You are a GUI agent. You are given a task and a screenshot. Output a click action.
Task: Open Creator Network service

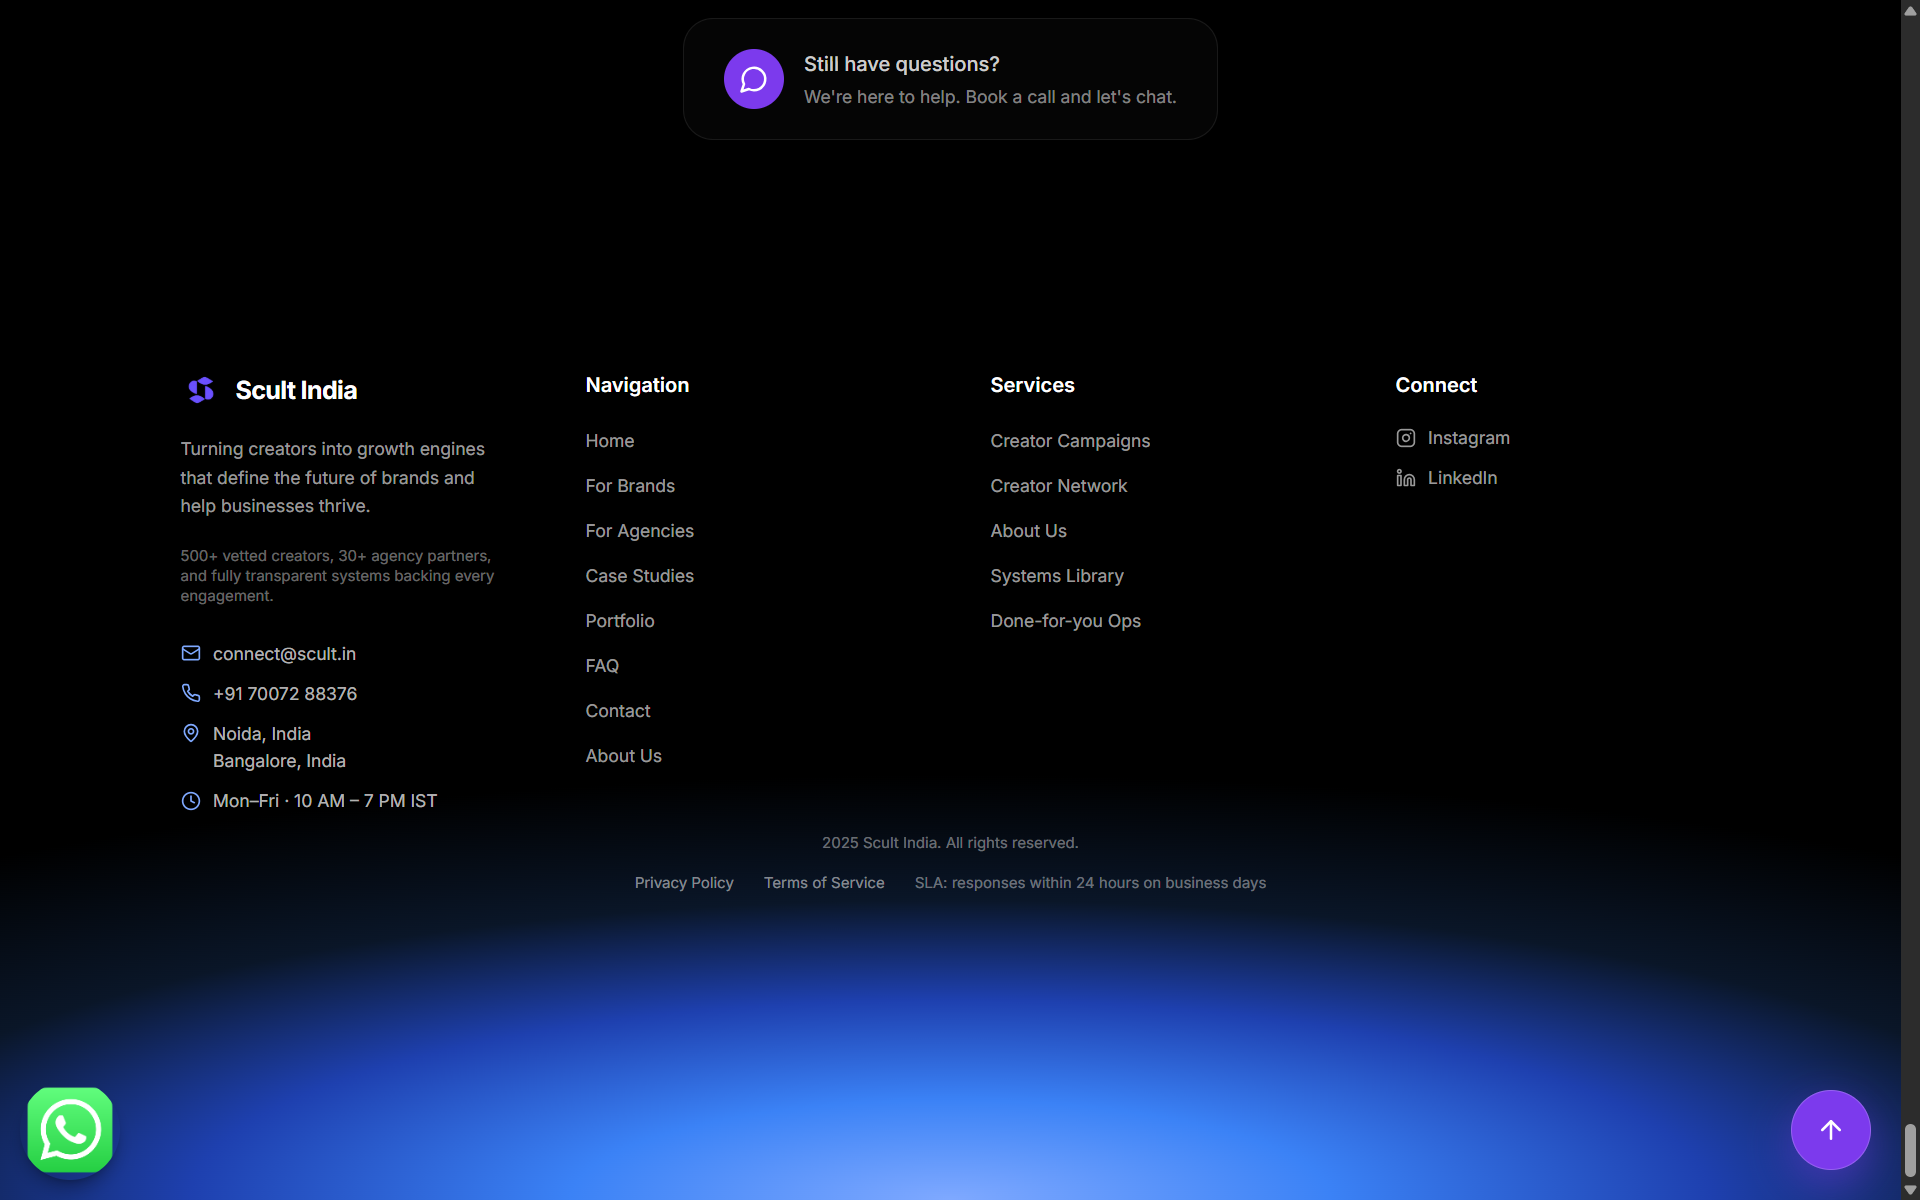click(1059, 486)
